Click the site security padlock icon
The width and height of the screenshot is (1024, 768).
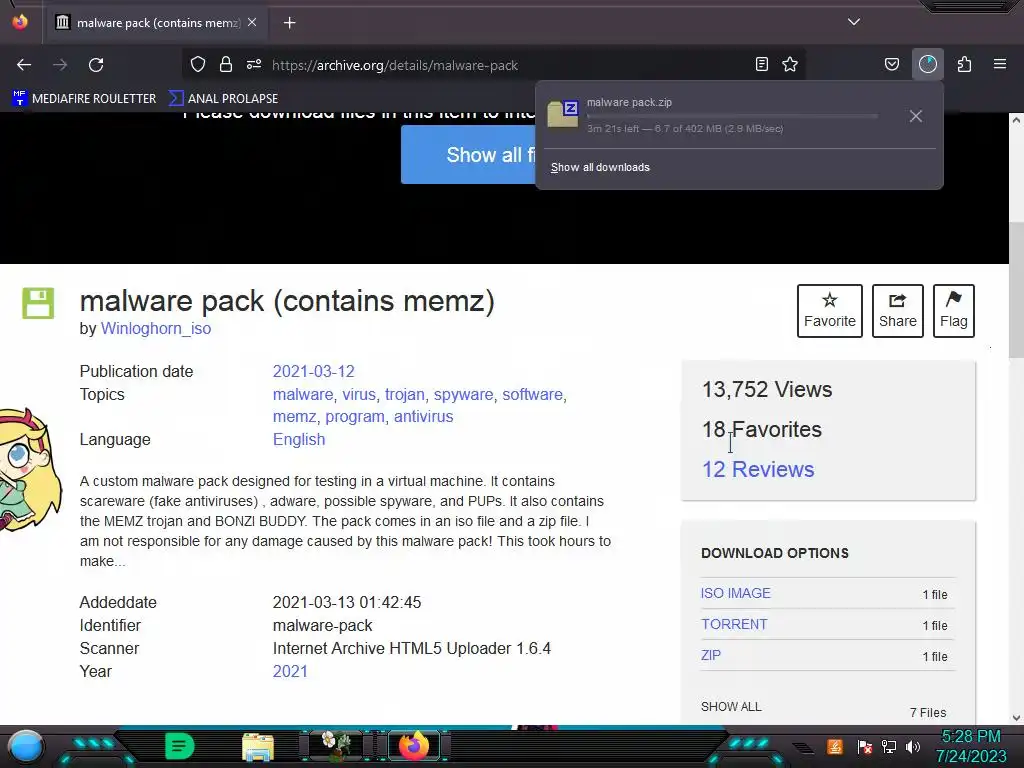[226, 64]
